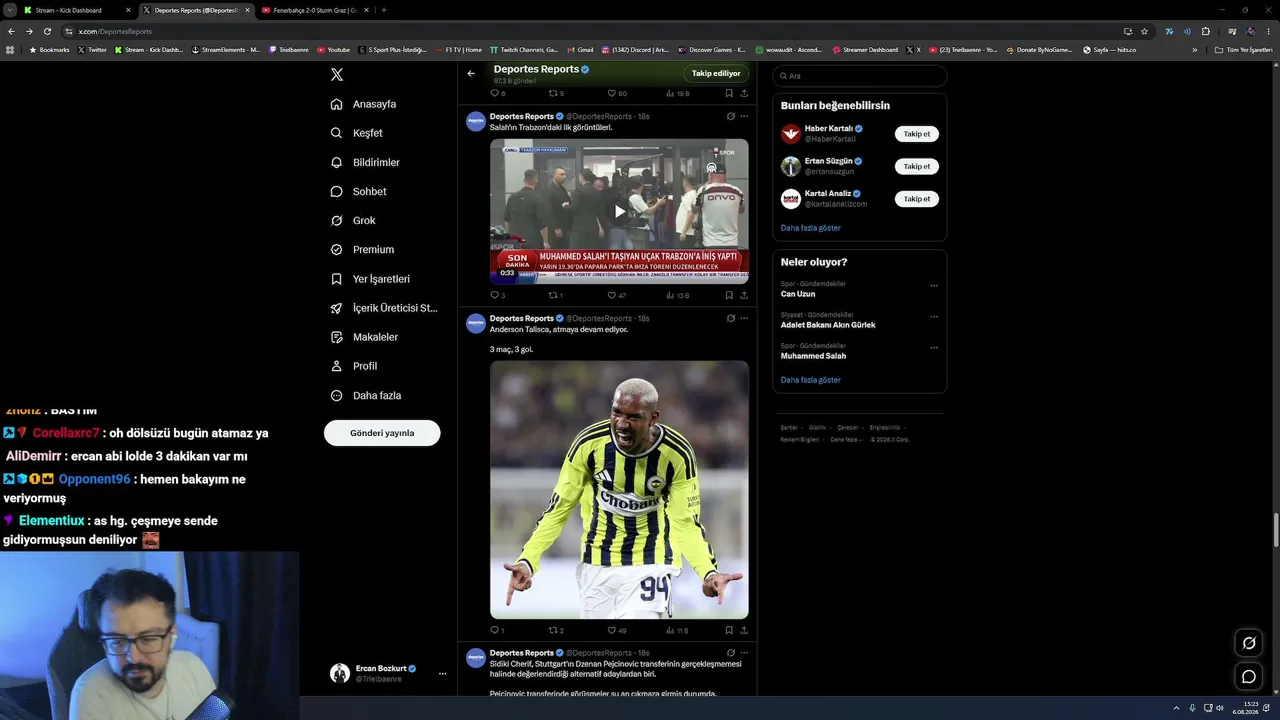1280x720 pixels.
Task: Open Chrome media controls icon
Action: pyautogui.click(x=1232, y=31)
